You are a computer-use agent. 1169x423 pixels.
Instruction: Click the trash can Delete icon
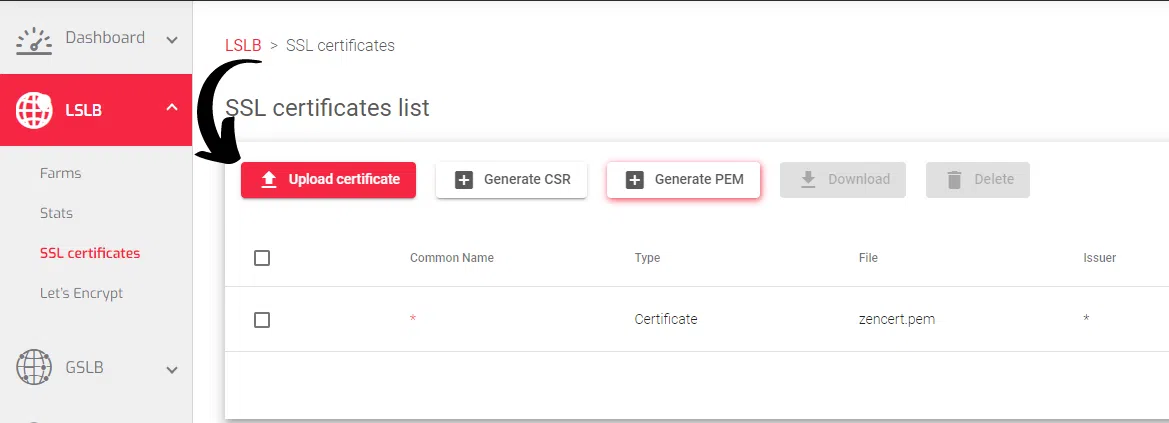coord(954,180)
